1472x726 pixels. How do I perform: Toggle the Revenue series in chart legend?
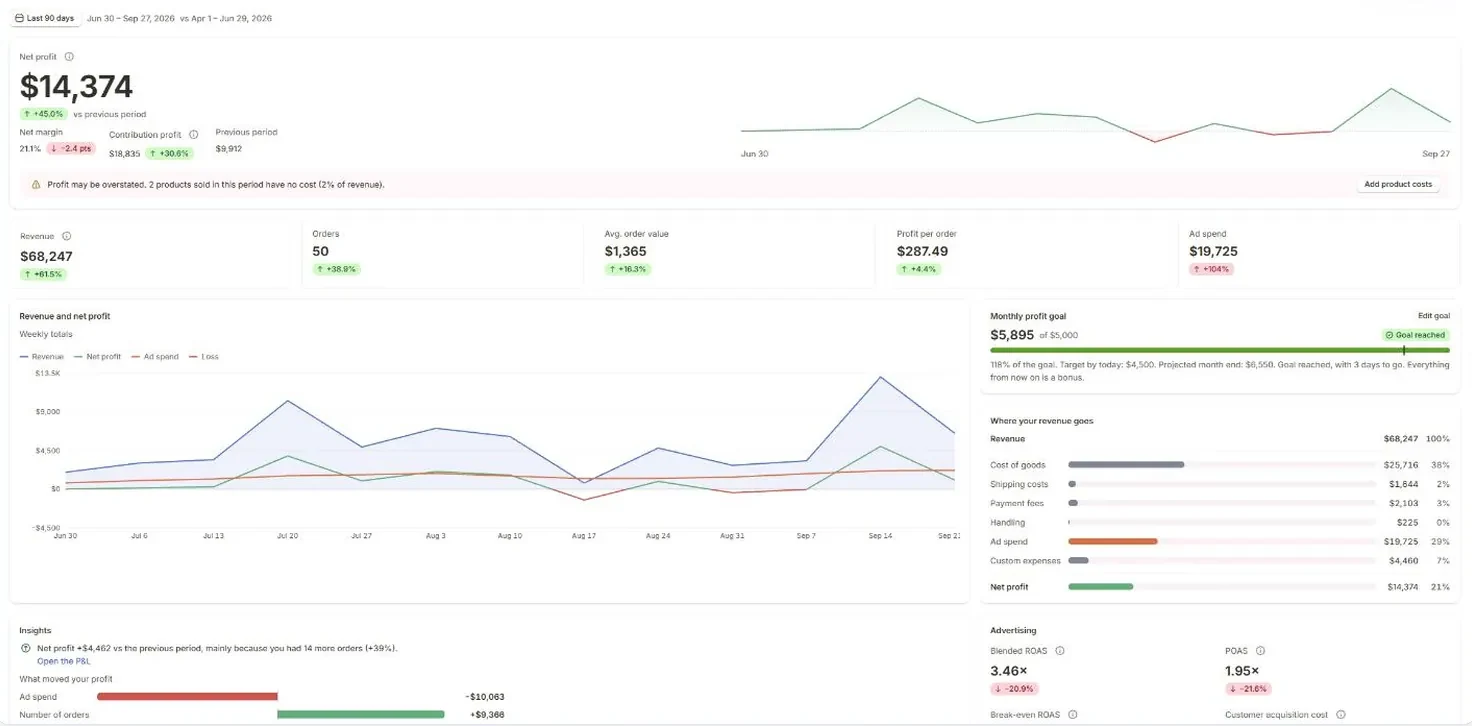42,357
